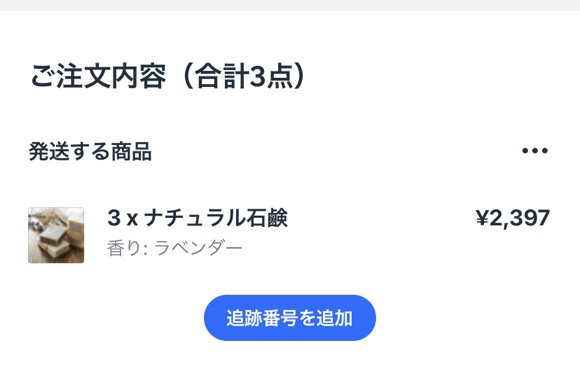Click the ご注文内容（合計3点）heading
The height and width of the screenshot is (374, 580).
coord(168,77)
